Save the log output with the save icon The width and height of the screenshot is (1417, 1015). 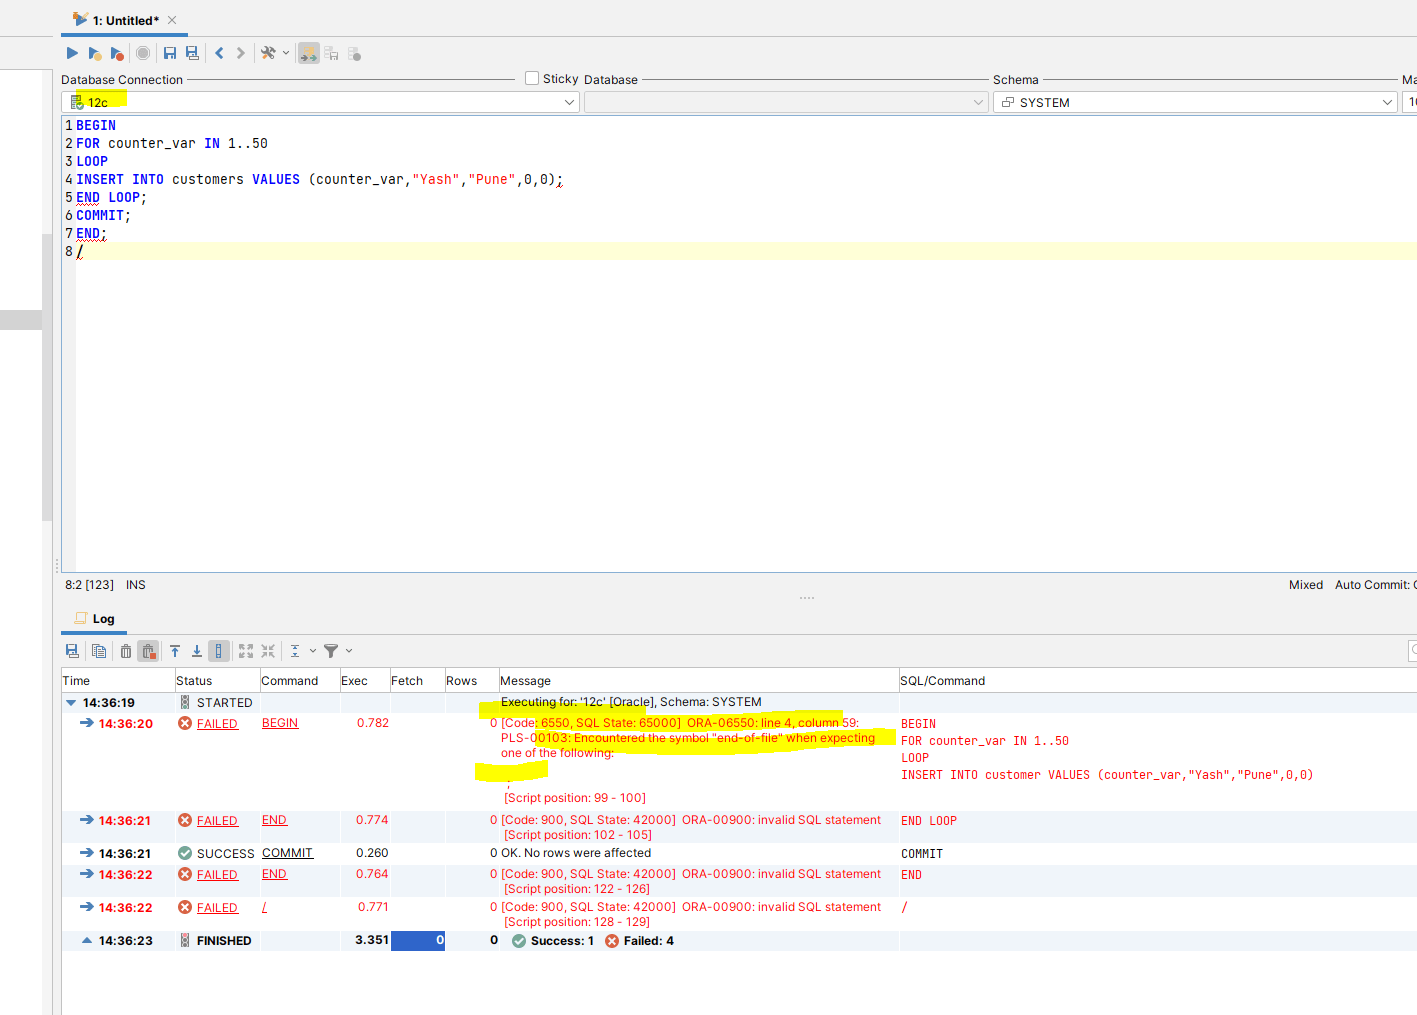[72, 650]
